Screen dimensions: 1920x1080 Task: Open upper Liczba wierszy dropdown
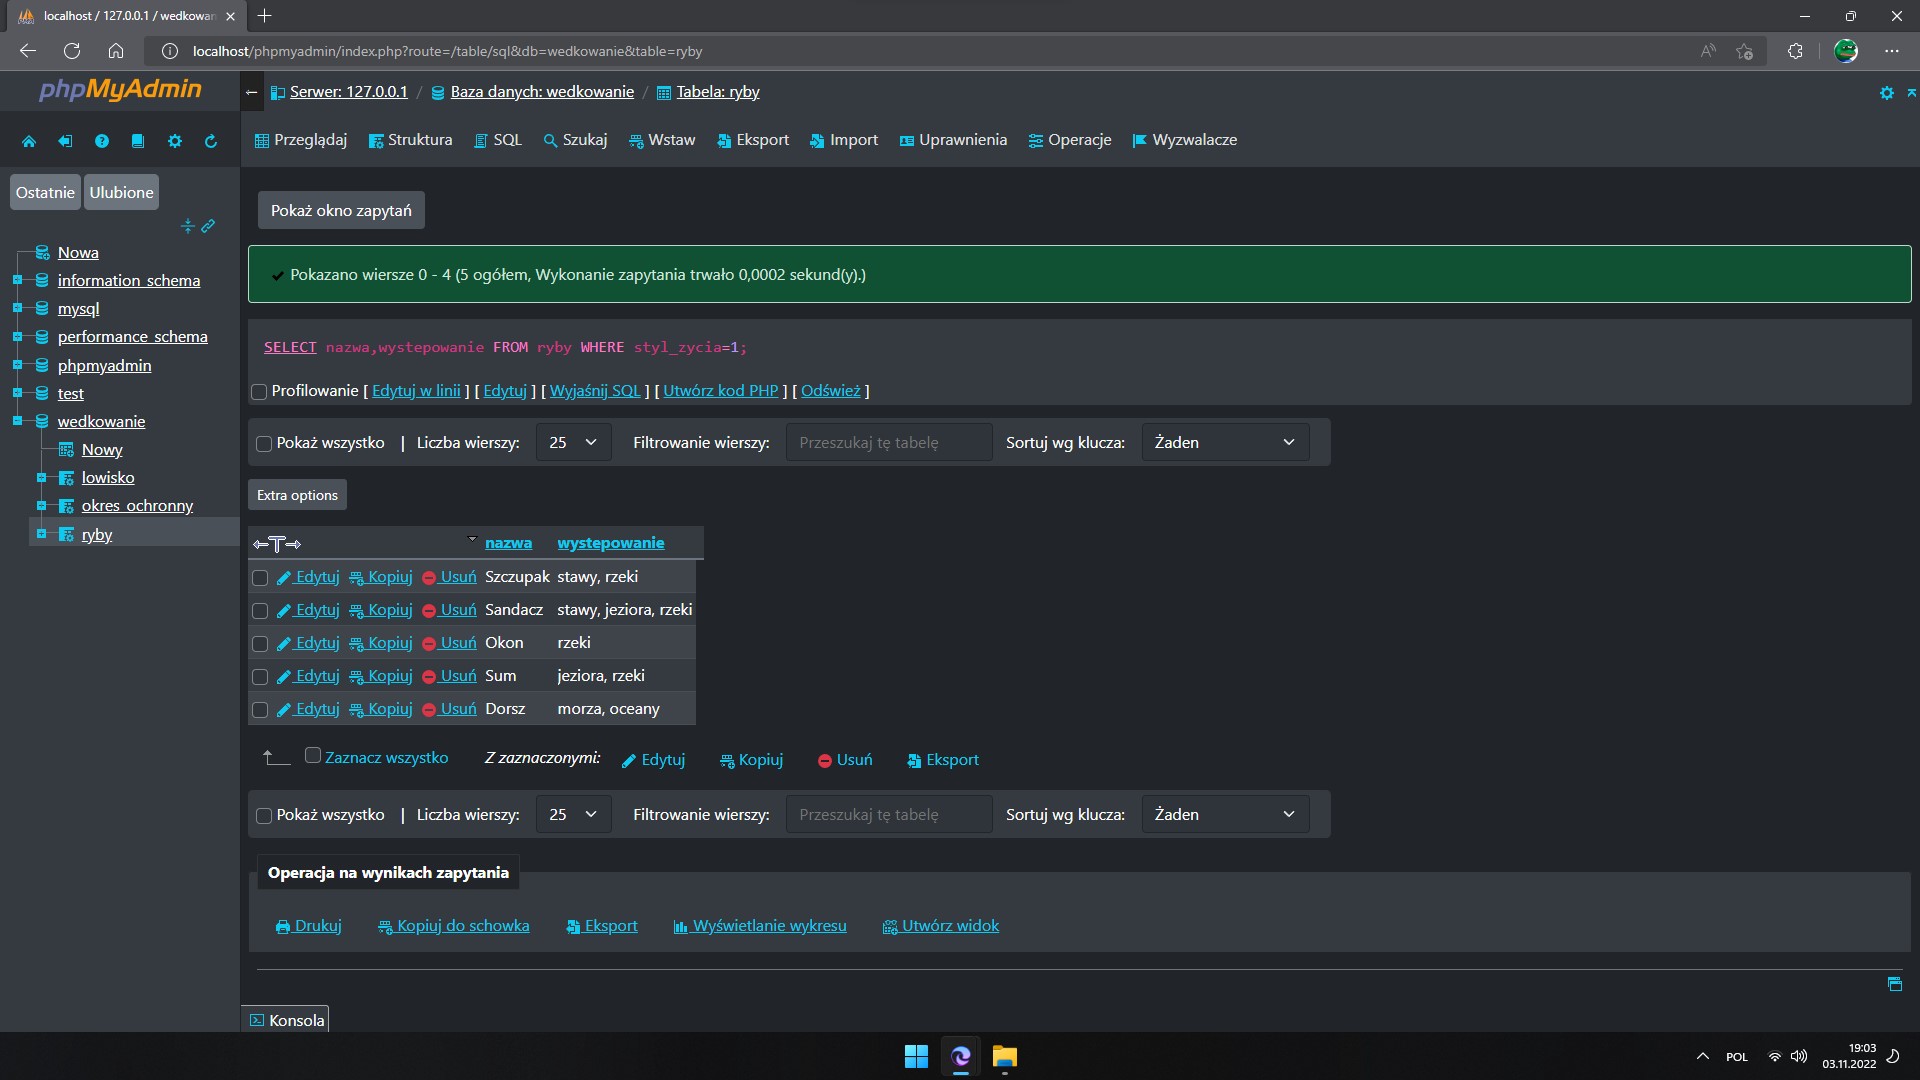[573, 442]
